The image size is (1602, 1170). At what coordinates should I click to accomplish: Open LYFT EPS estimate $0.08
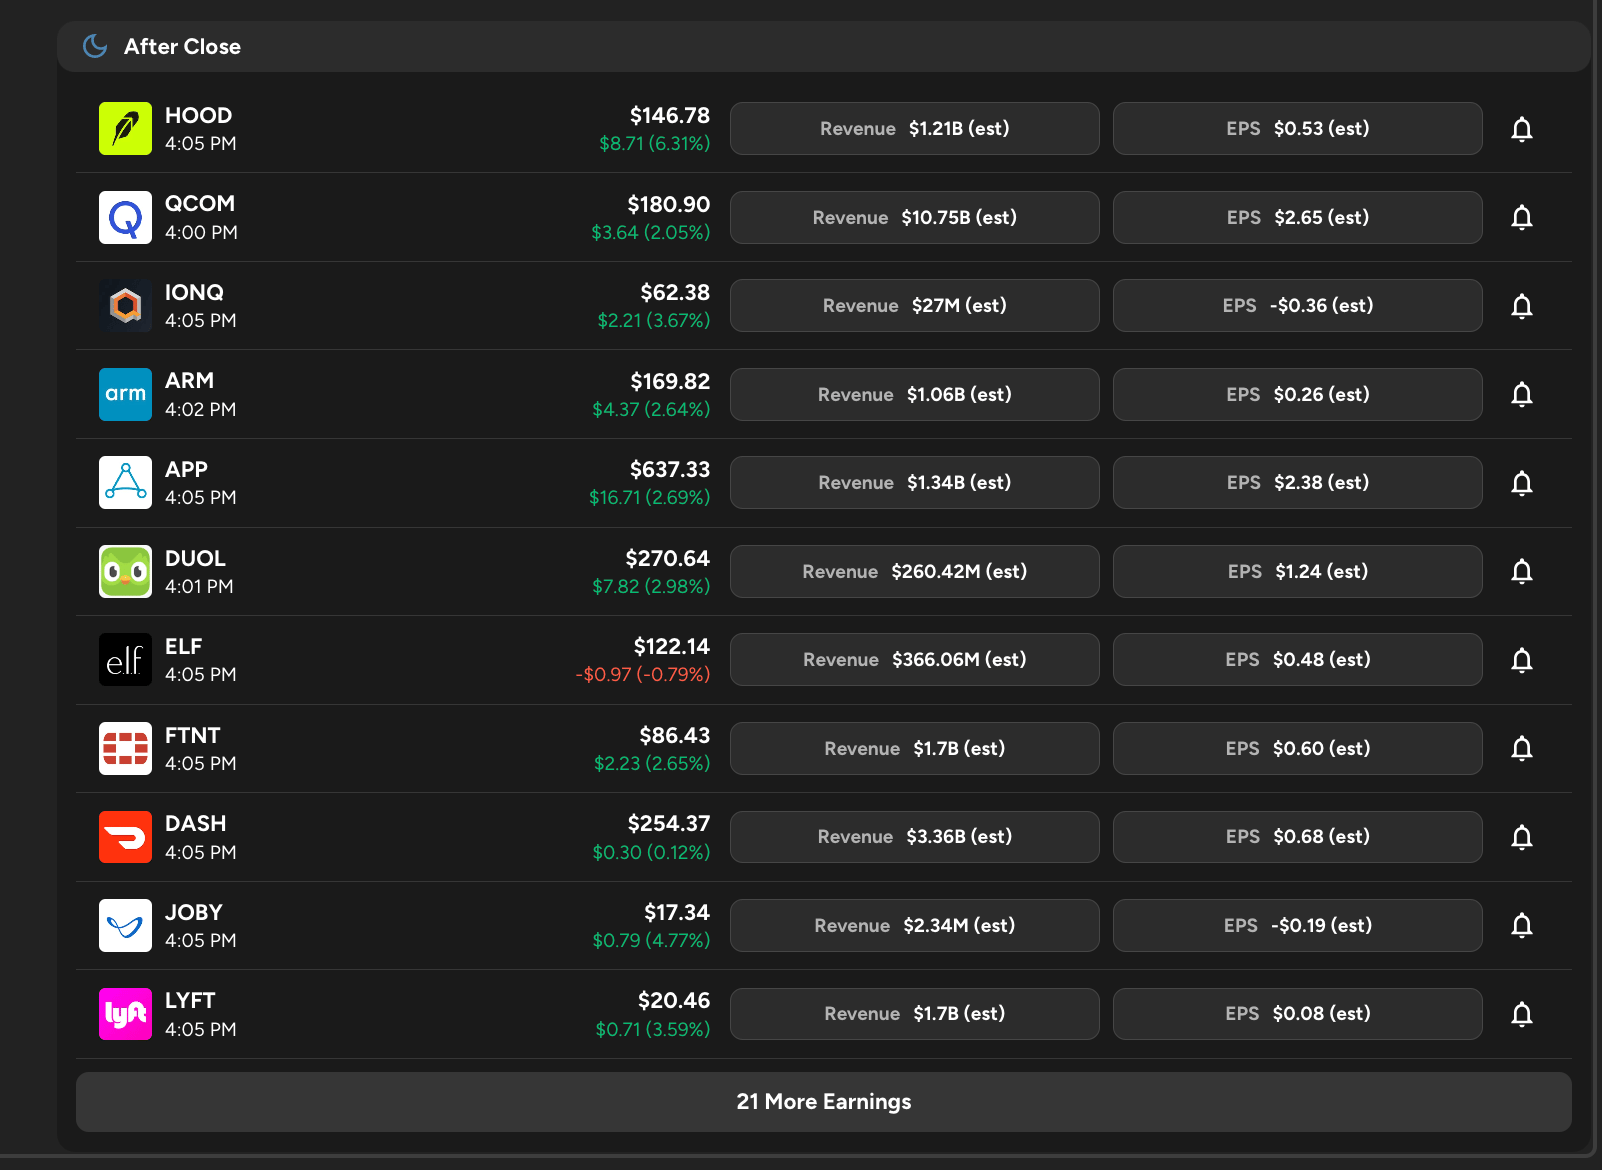1298,1014
